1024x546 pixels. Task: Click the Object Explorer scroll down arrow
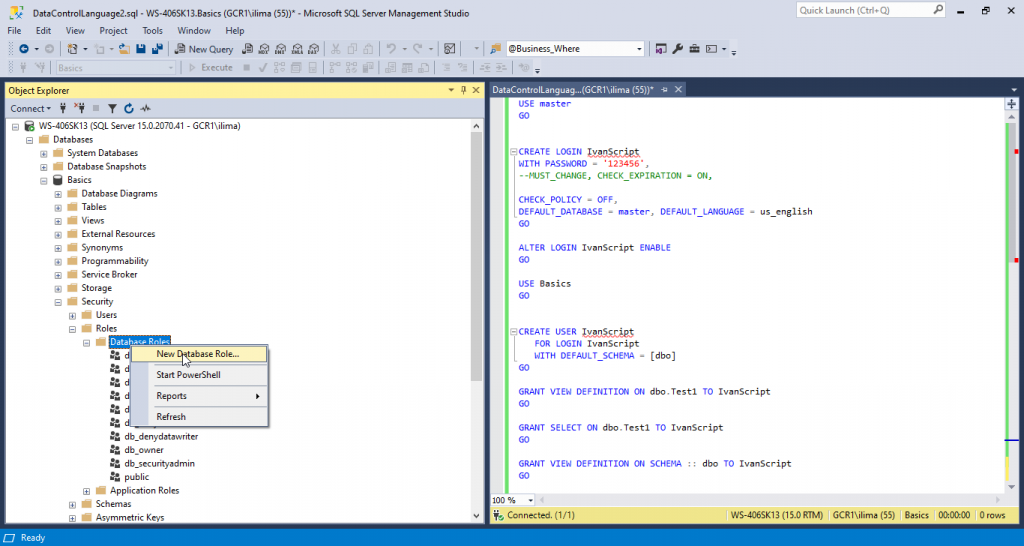pos(476,516)
